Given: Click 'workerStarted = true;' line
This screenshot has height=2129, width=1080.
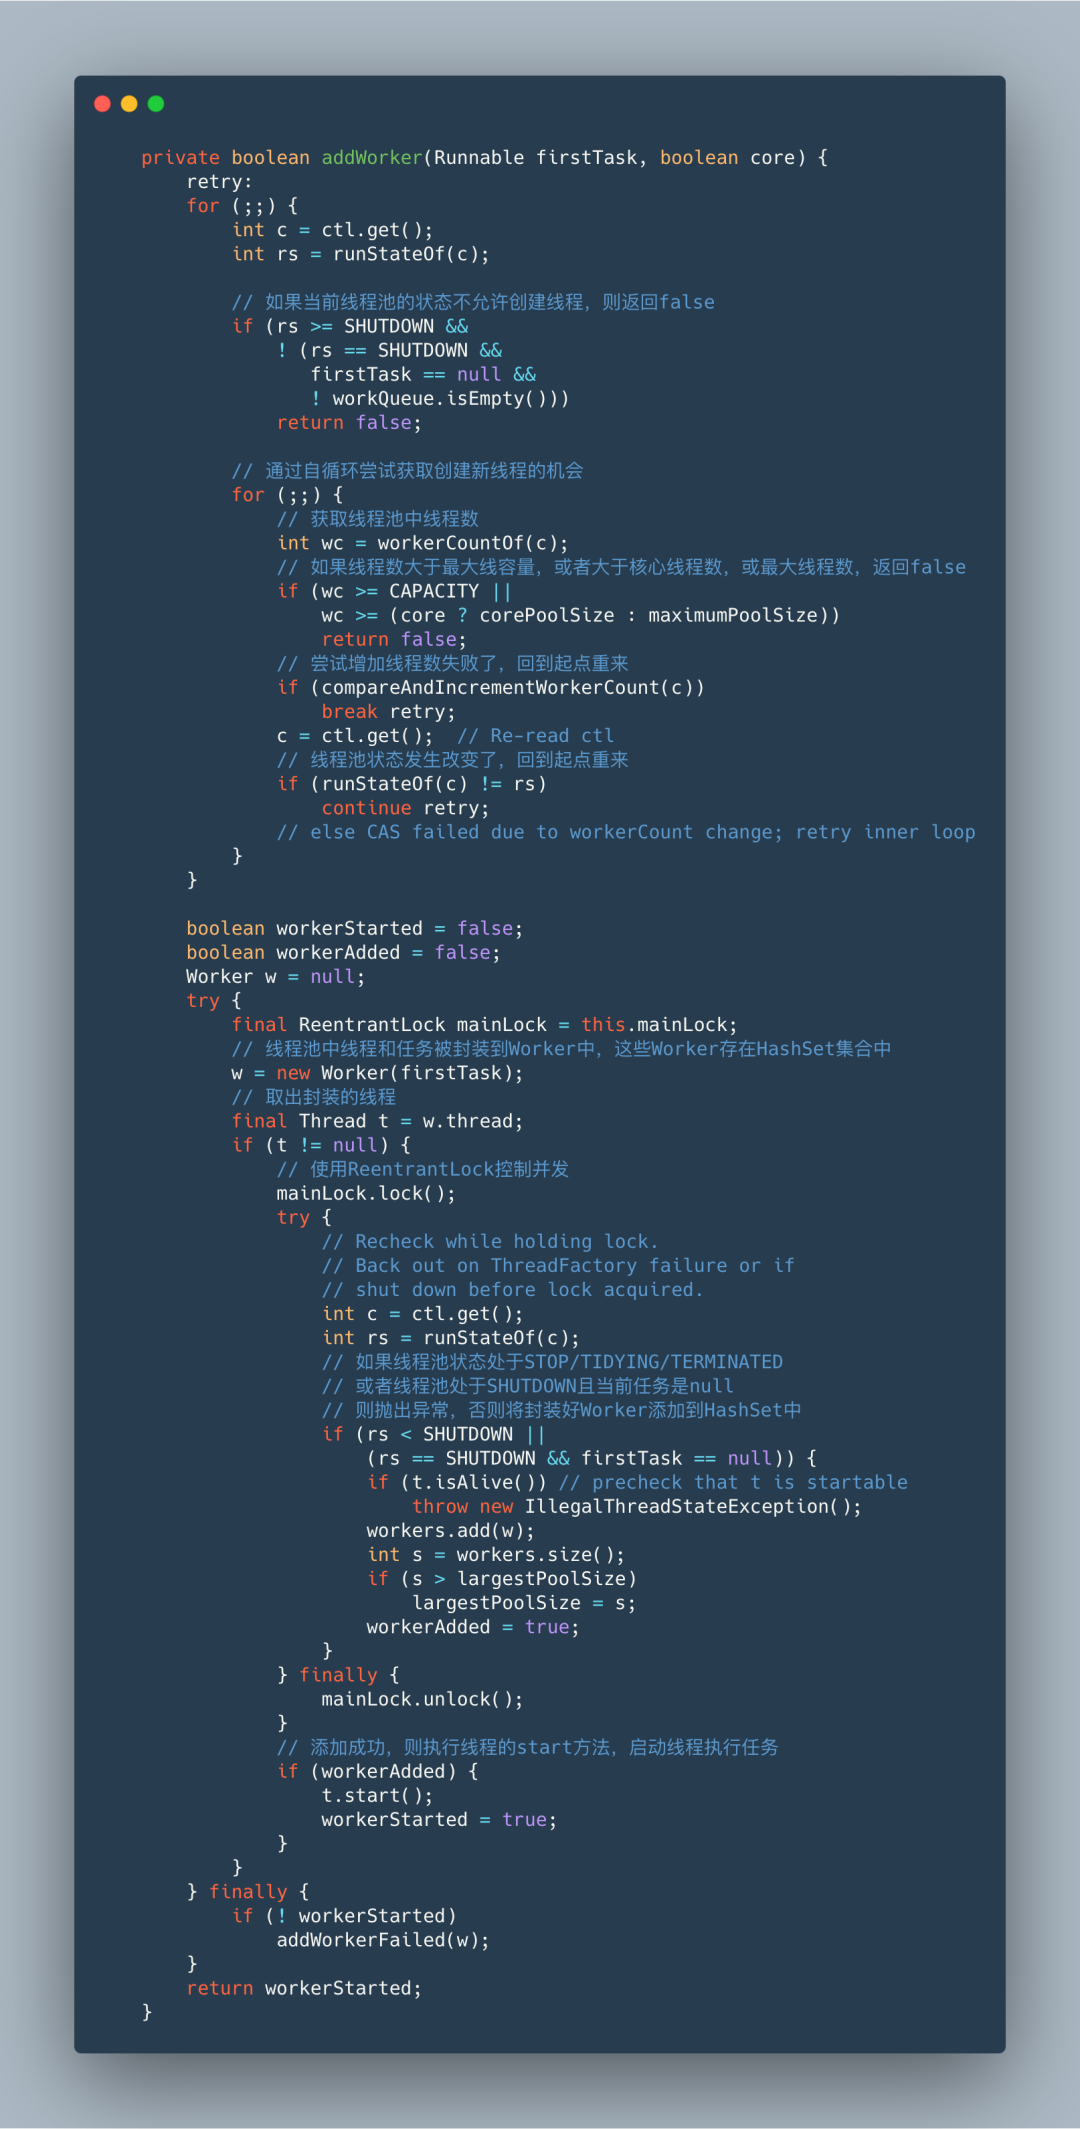Looking at the screenshot, I should pos(439,1819).
